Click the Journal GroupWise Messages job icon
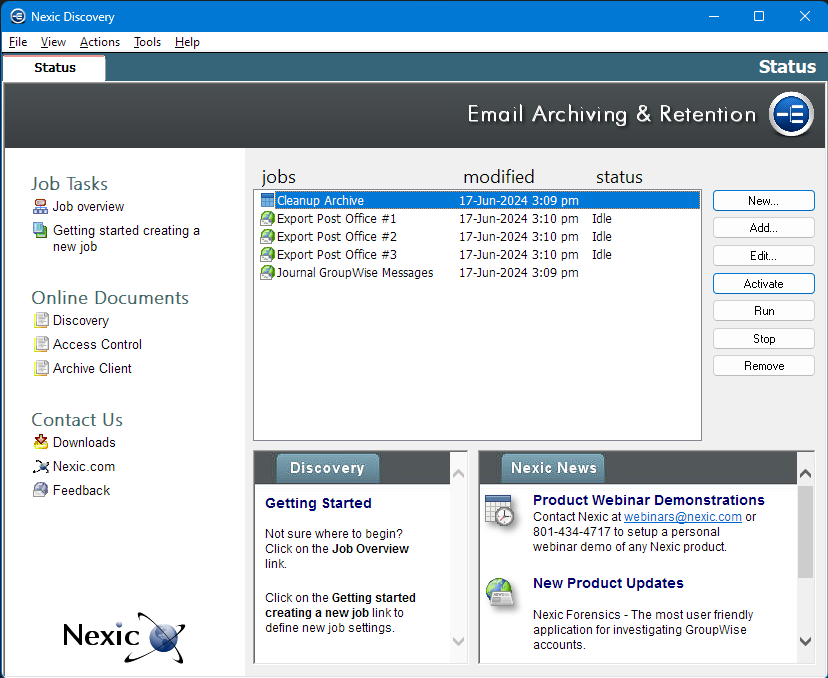Screen dimensions: 828x678 [268, 272]
